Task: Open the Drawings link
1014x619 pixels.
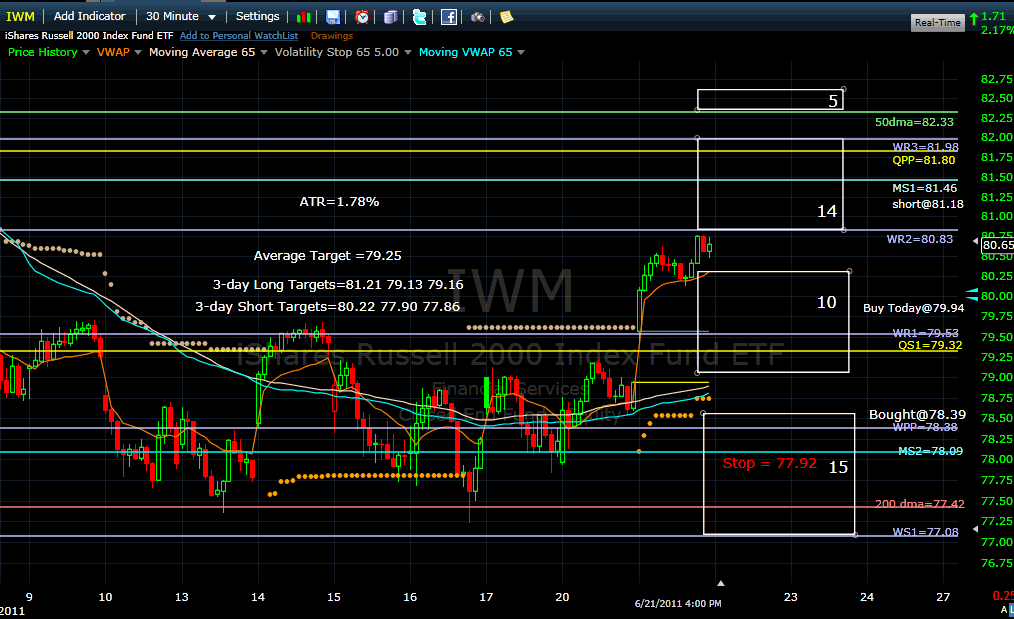Action: [332, 36]
